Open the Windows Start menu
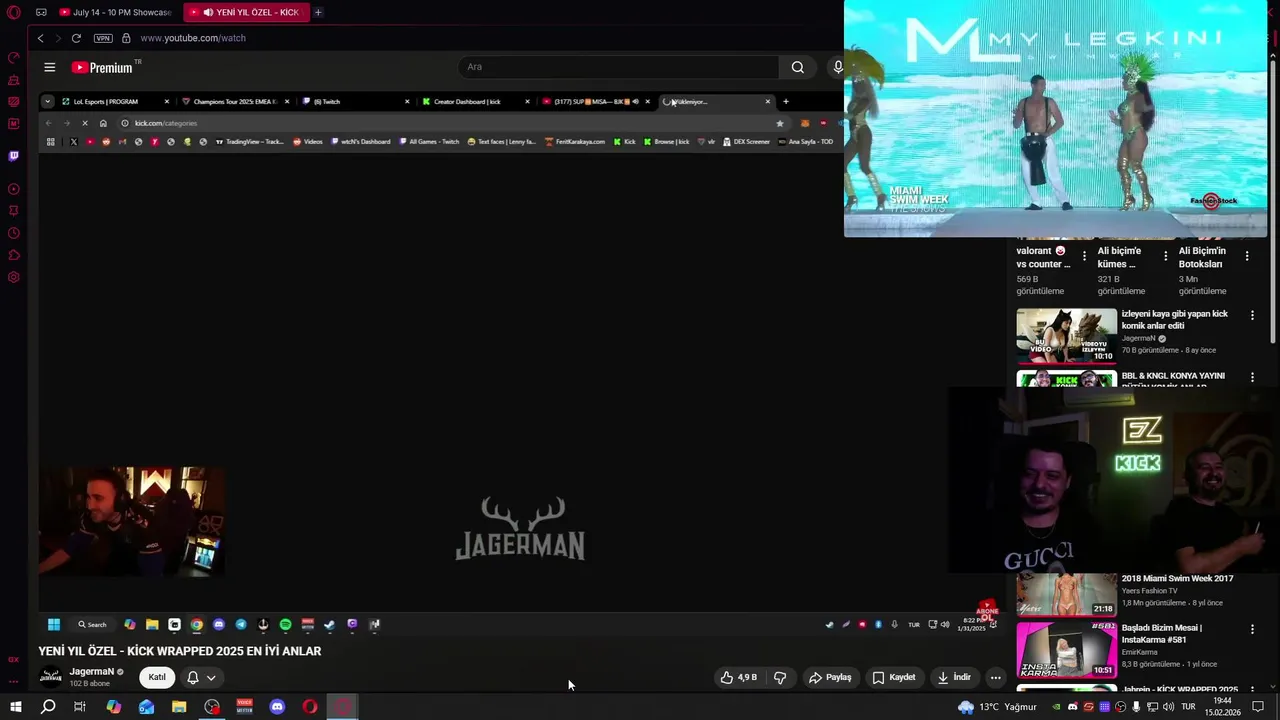1280x720 pixels. click(16, 707)
